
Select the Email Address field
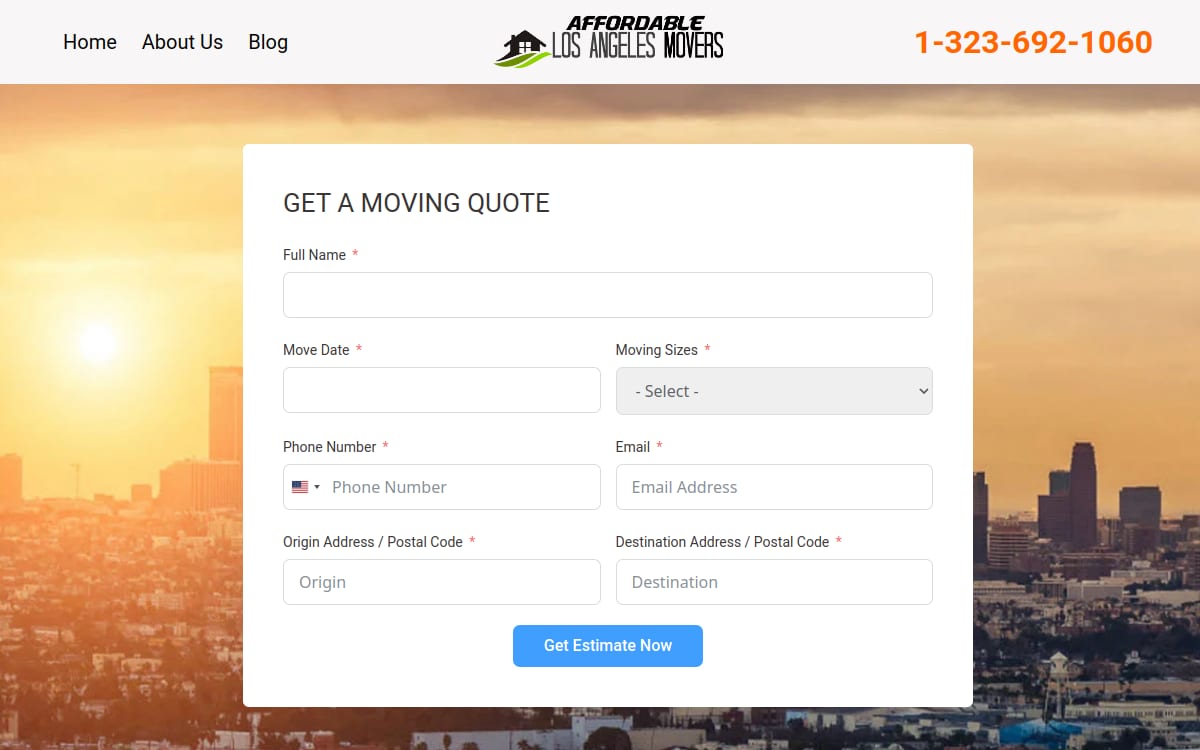tap(774, 487)
